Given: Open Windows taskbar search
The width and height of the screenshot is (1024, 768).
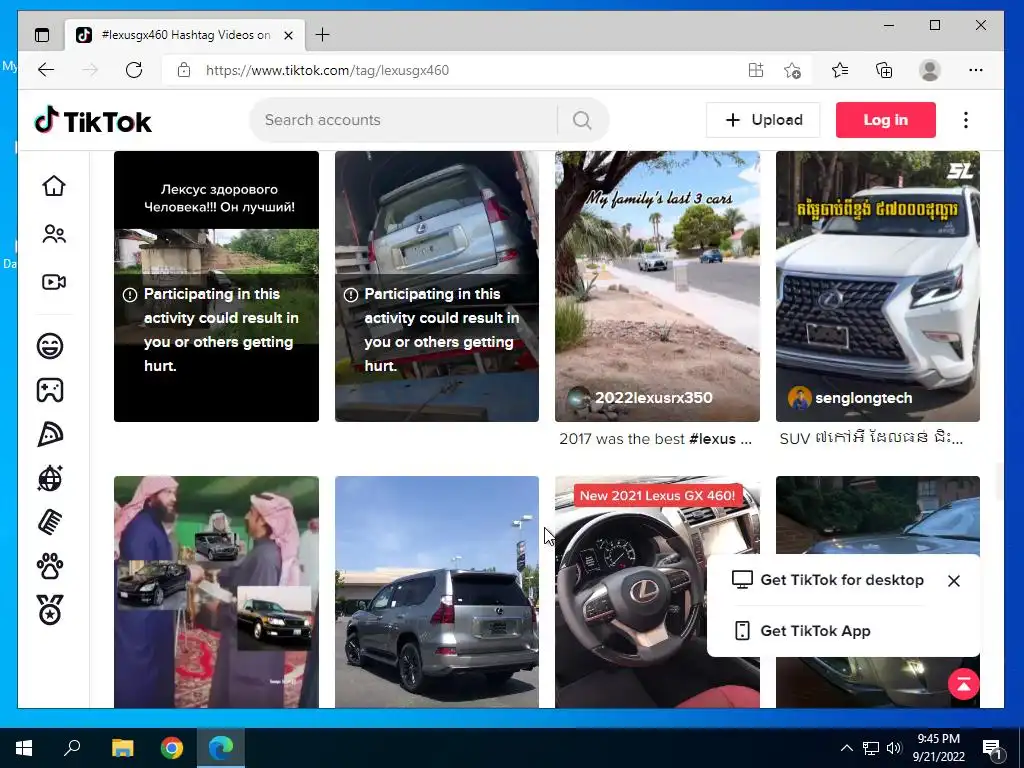Looking at the screenshot, I should coord(72,748).
